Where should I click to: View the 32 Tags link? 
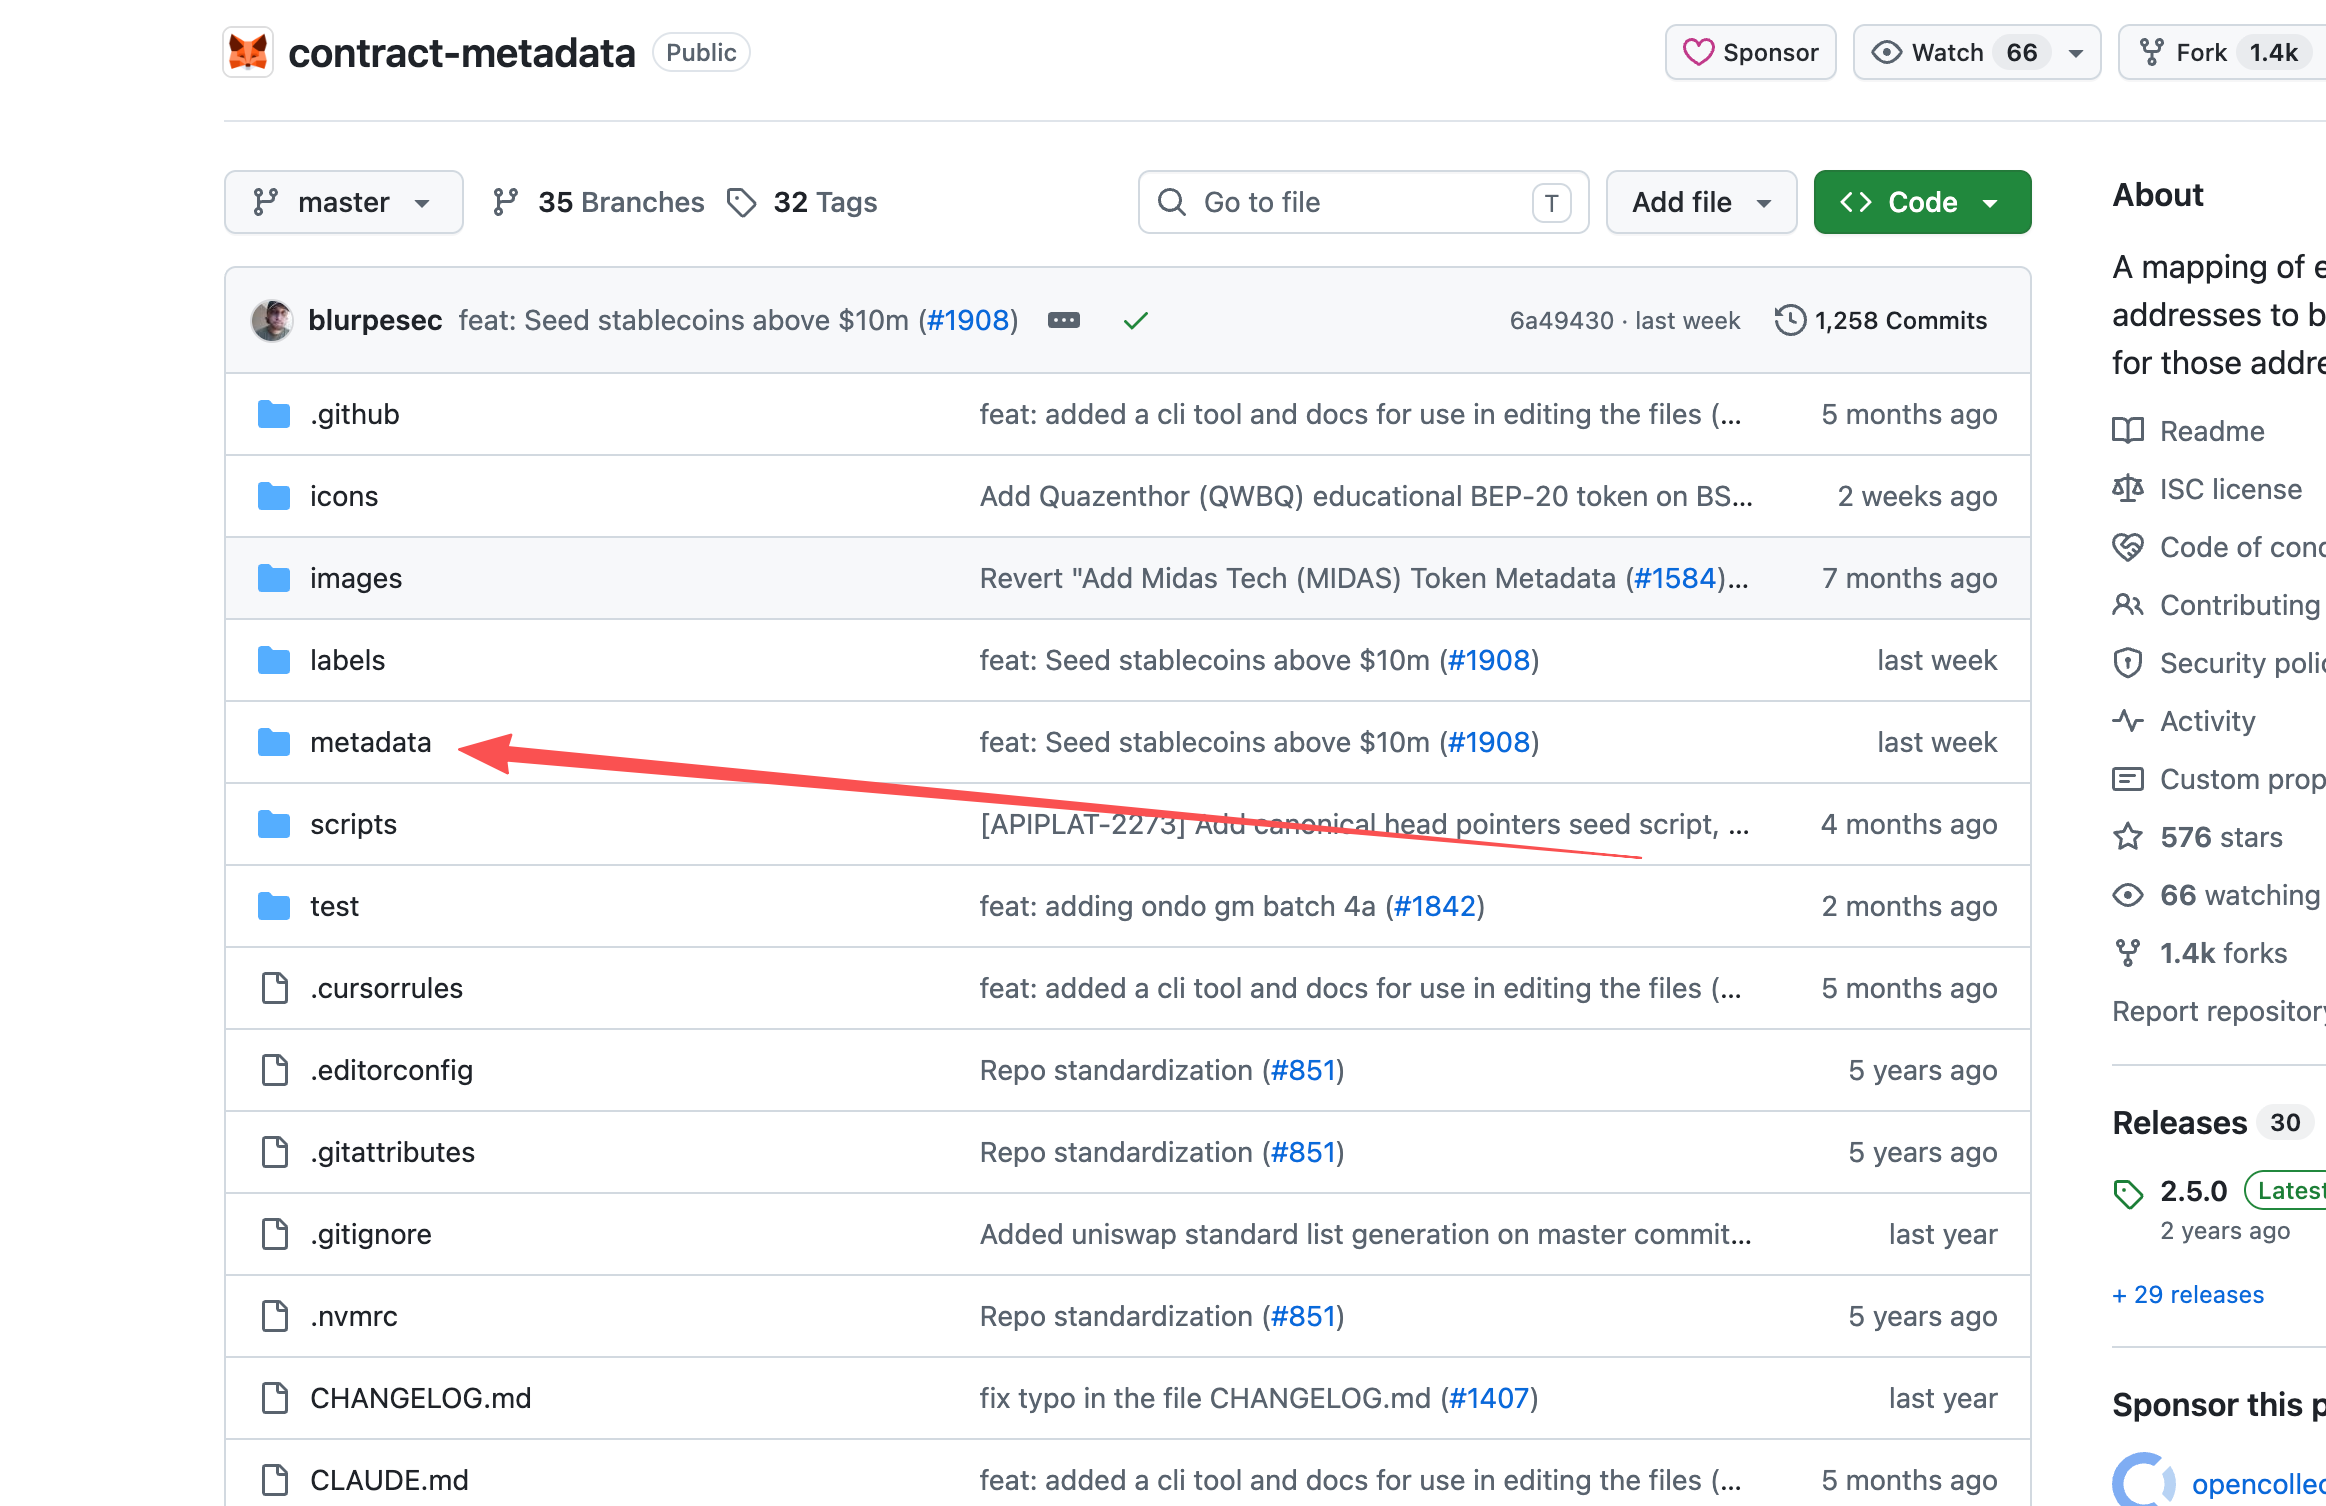pyautogui.click(x=802, y=202)
